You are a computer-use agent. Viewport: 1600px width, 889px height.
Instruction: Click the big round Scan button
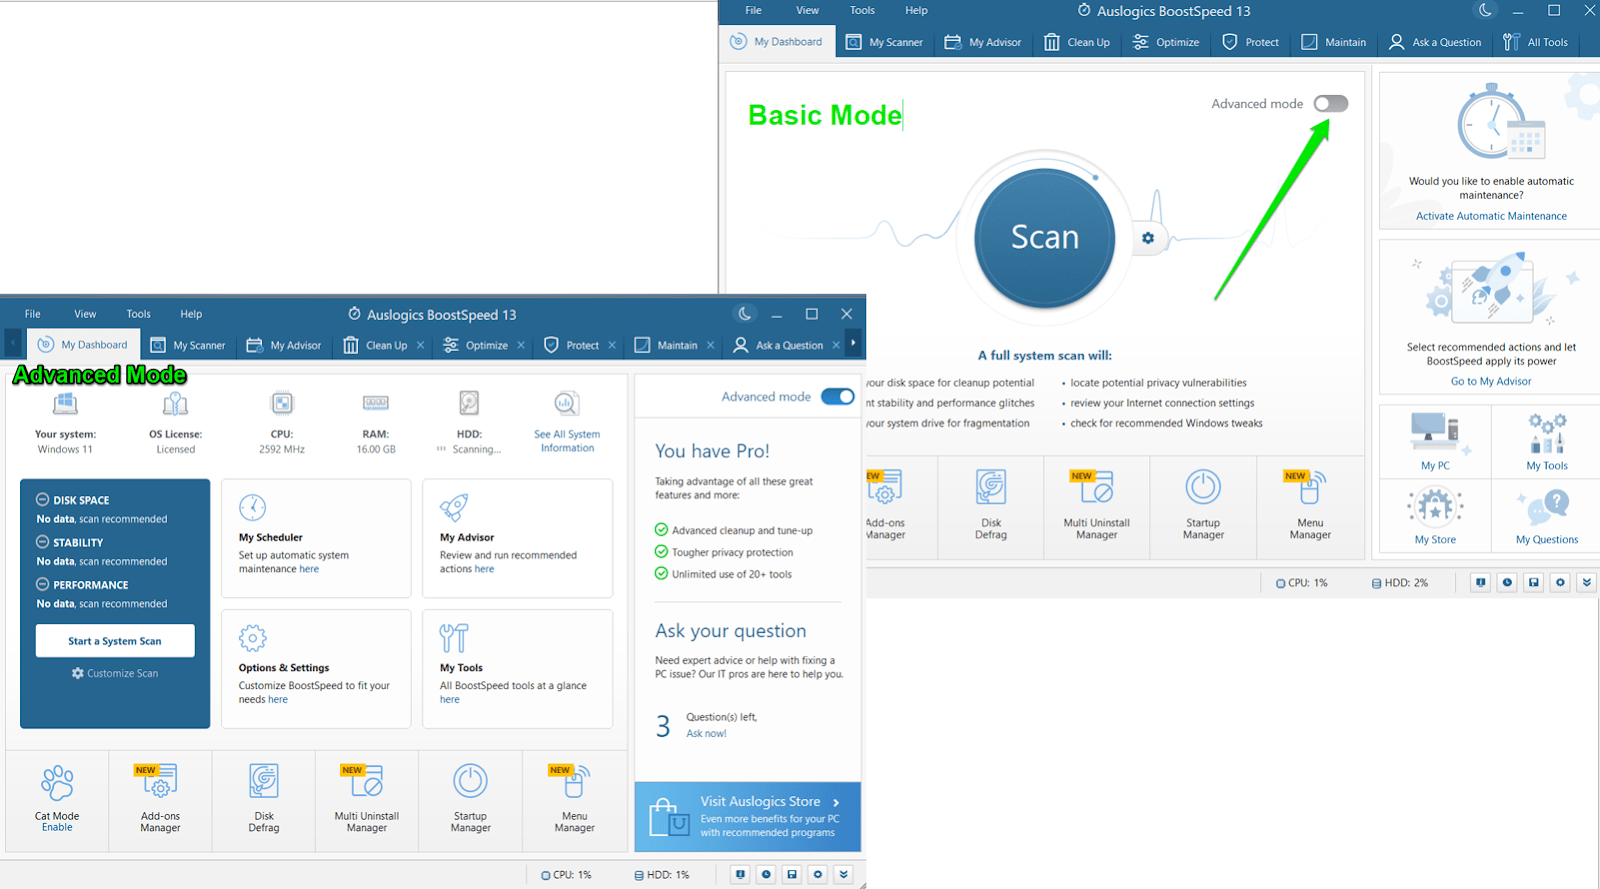1045,238
